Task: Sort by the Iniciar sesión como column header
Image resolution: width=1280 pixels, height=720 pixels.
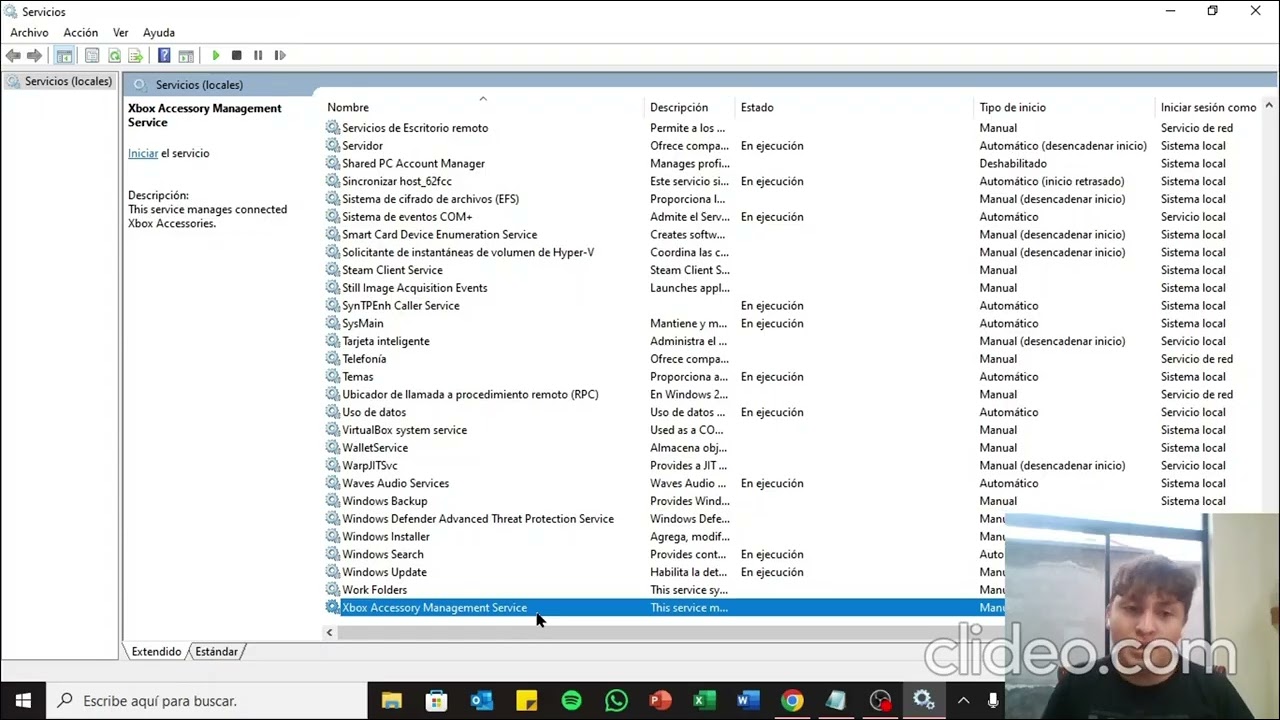Action: [x=1209, y=108]
